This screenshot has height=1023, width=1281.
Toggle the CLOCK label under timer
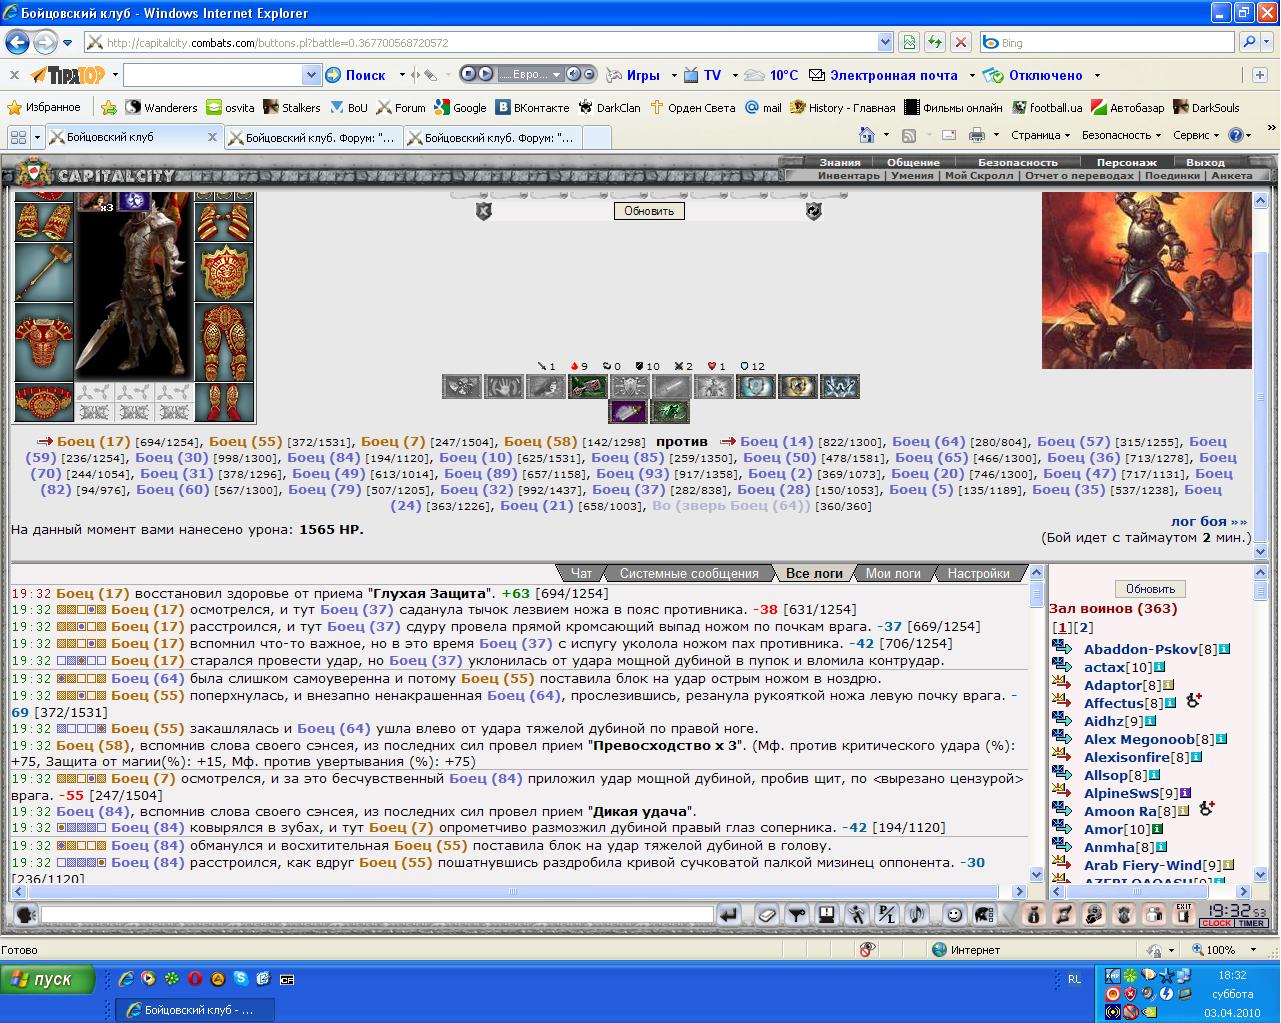1217,924
